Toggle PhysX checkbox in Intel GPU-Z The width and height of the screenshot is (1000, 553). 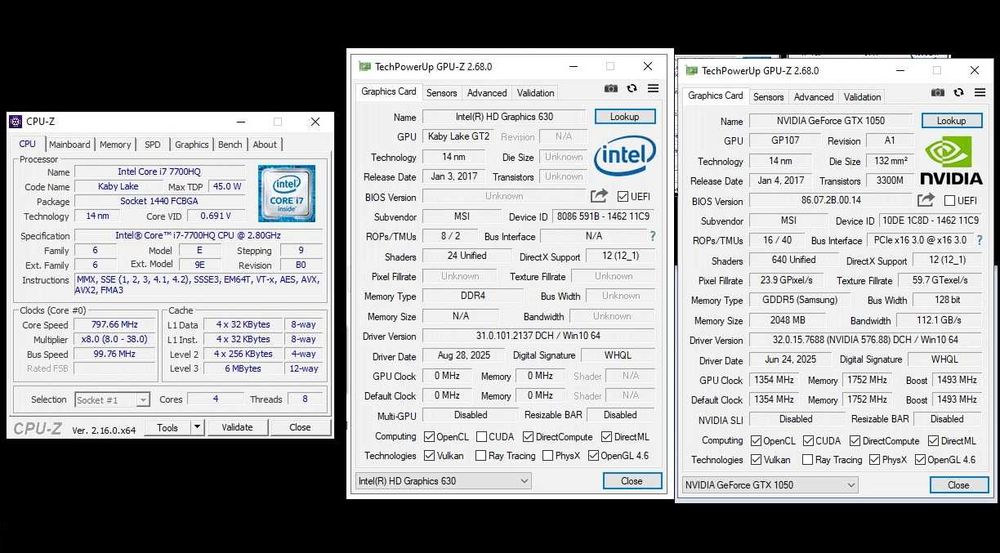pyautogui.click(x=547, y=456)
